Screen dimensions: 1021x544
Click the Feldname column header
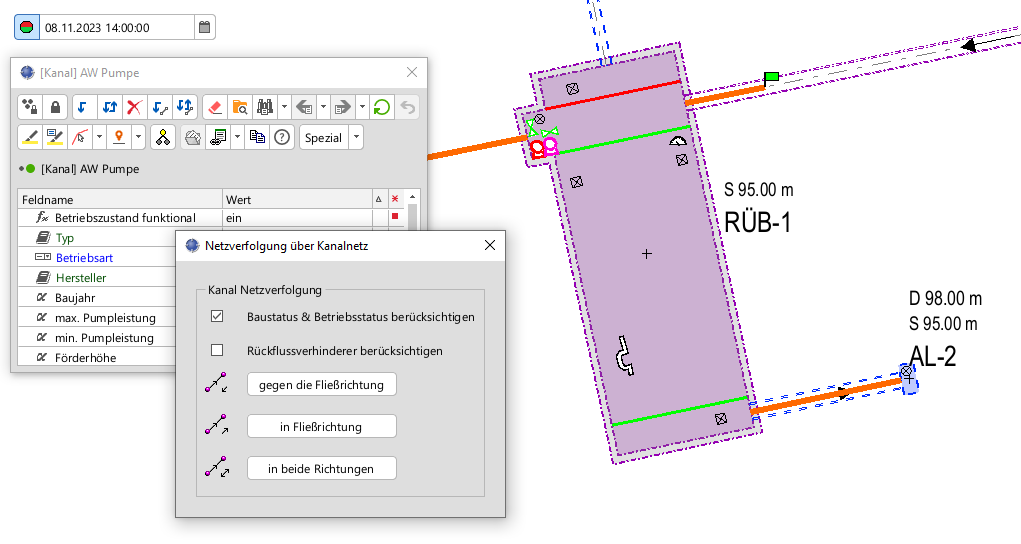(x=120, y=199)
